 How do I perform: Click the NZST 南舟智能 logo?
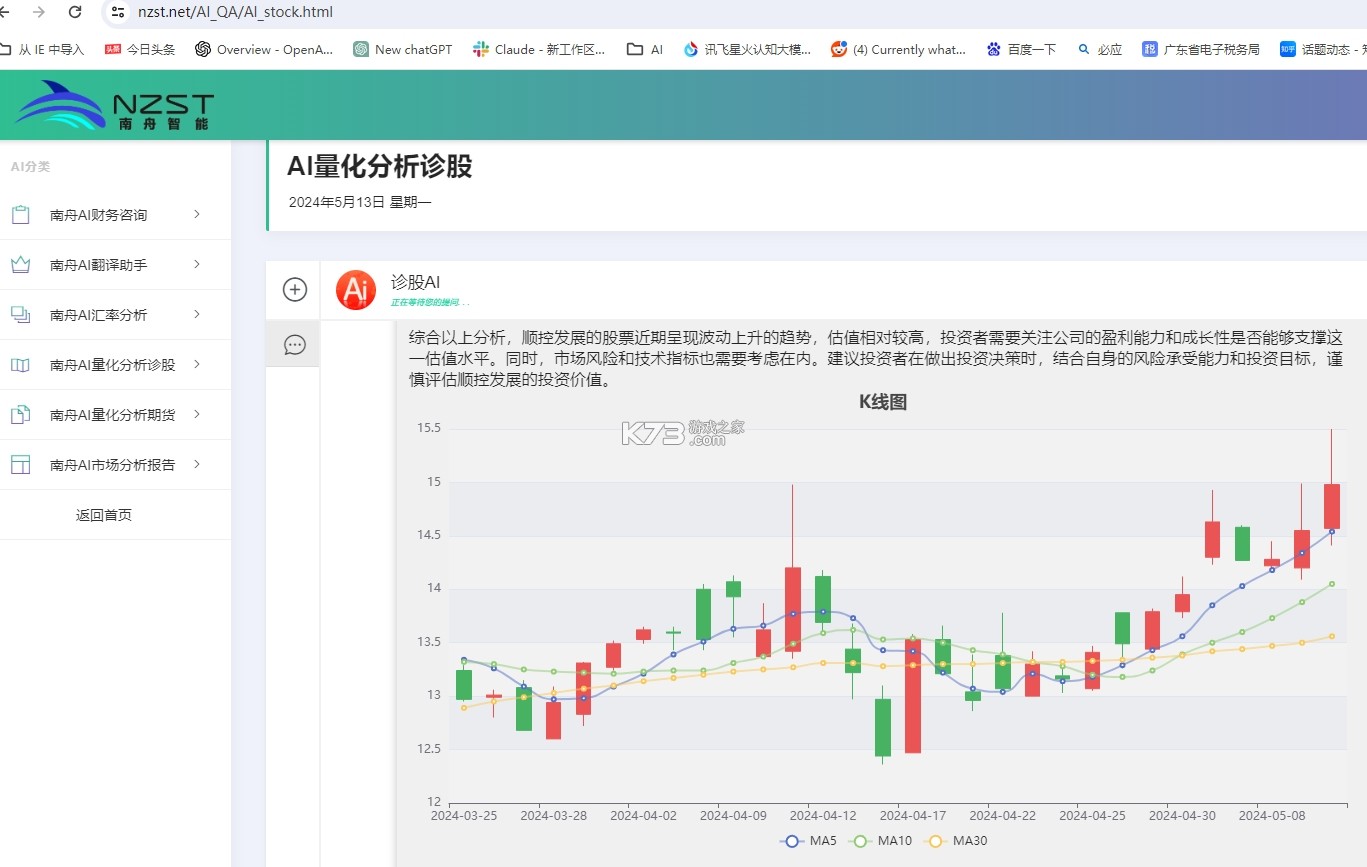(114, 105)
